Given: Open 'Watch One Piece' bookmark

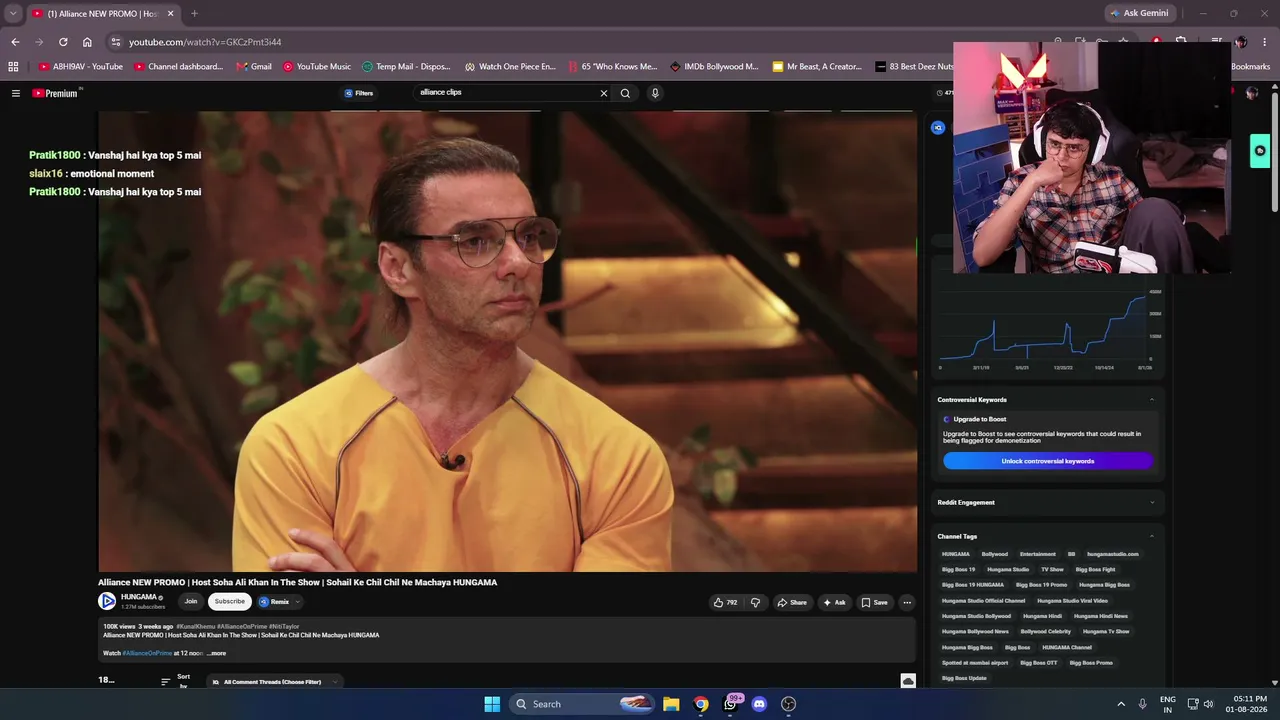Looking at the screenshot, I should coord(510,67).
